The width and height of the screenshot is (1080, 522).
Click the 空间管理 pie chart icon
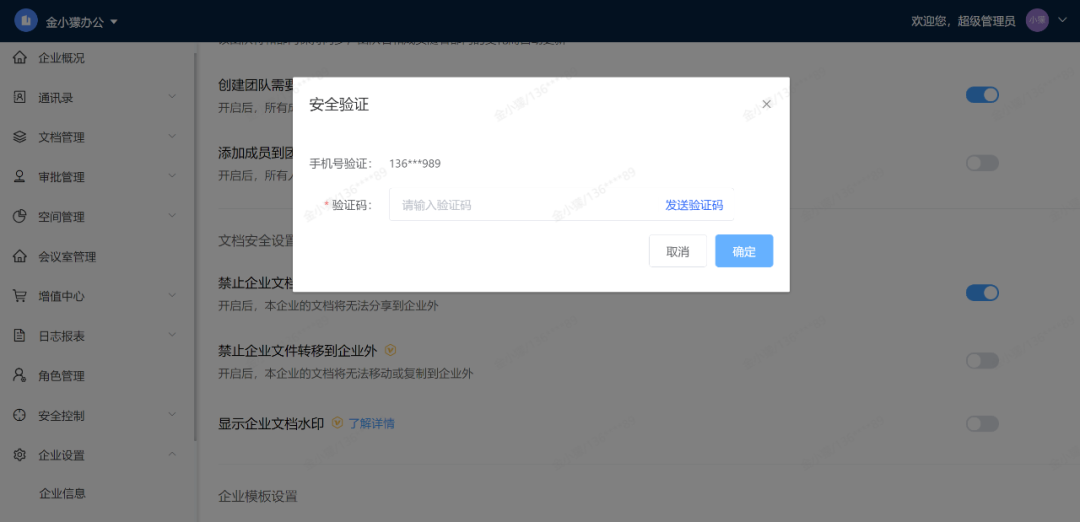pyautogui.click(x=20, y=217)
